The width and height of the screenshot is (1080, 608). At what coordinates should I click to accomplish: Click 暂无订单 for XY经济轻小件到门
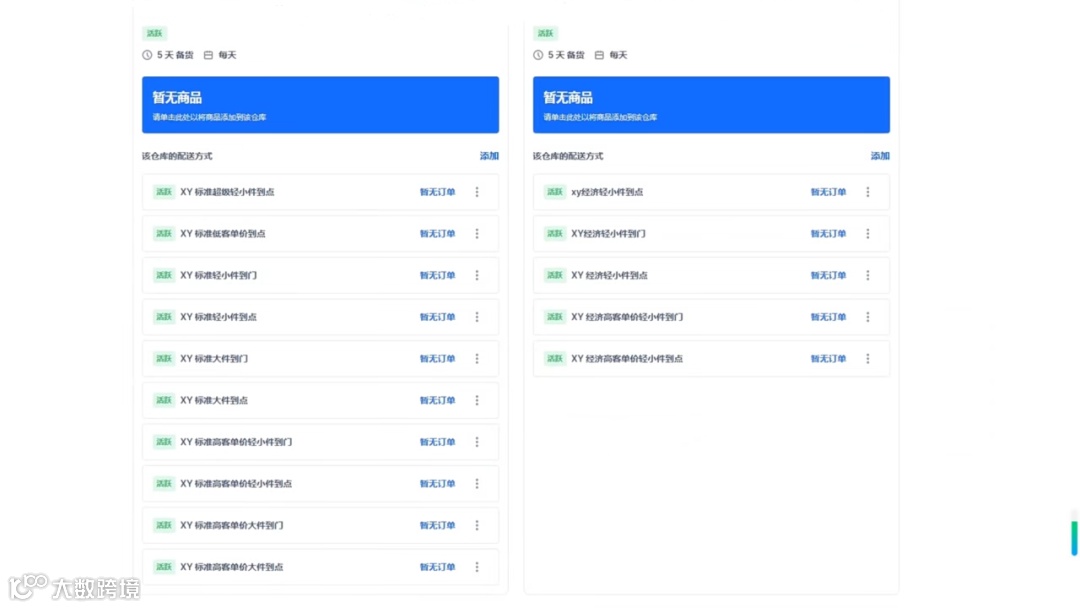pos(828,234)
